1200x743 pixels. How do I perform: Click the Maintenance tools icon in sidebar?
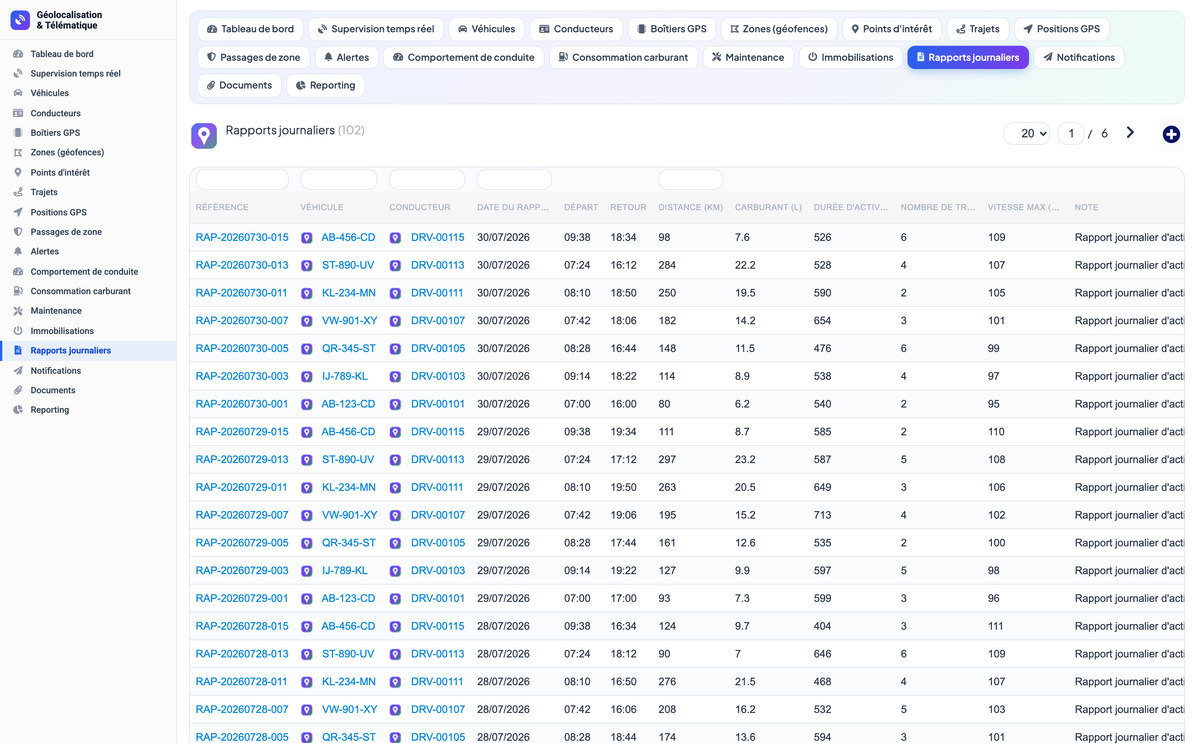pos(18,311)
